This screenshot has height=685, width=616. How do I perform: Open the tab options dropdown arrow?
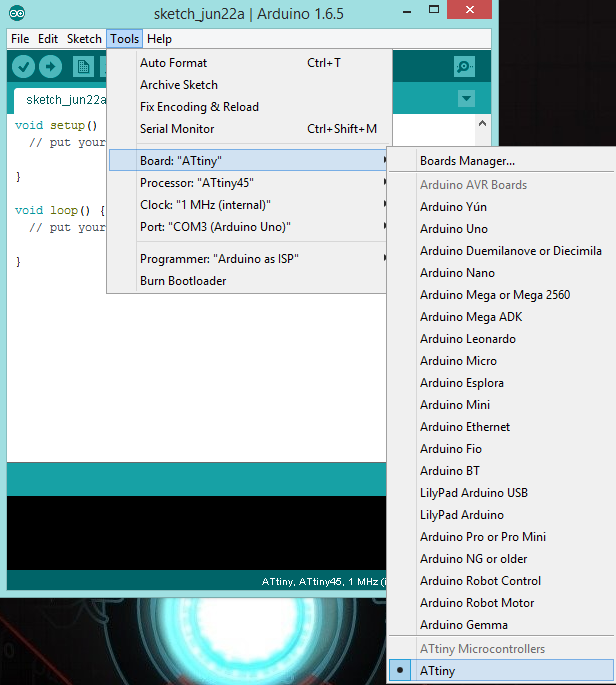[x=466, y=98]
